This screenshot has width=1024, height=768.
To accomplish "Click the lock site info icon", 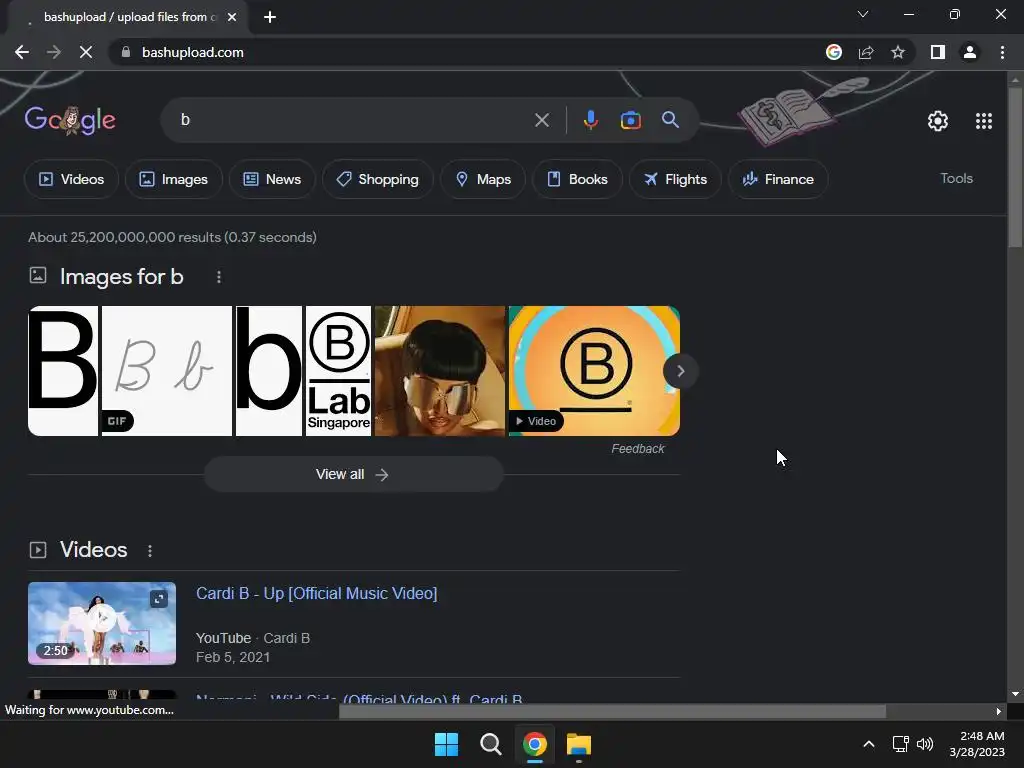I will coord(126,52).
